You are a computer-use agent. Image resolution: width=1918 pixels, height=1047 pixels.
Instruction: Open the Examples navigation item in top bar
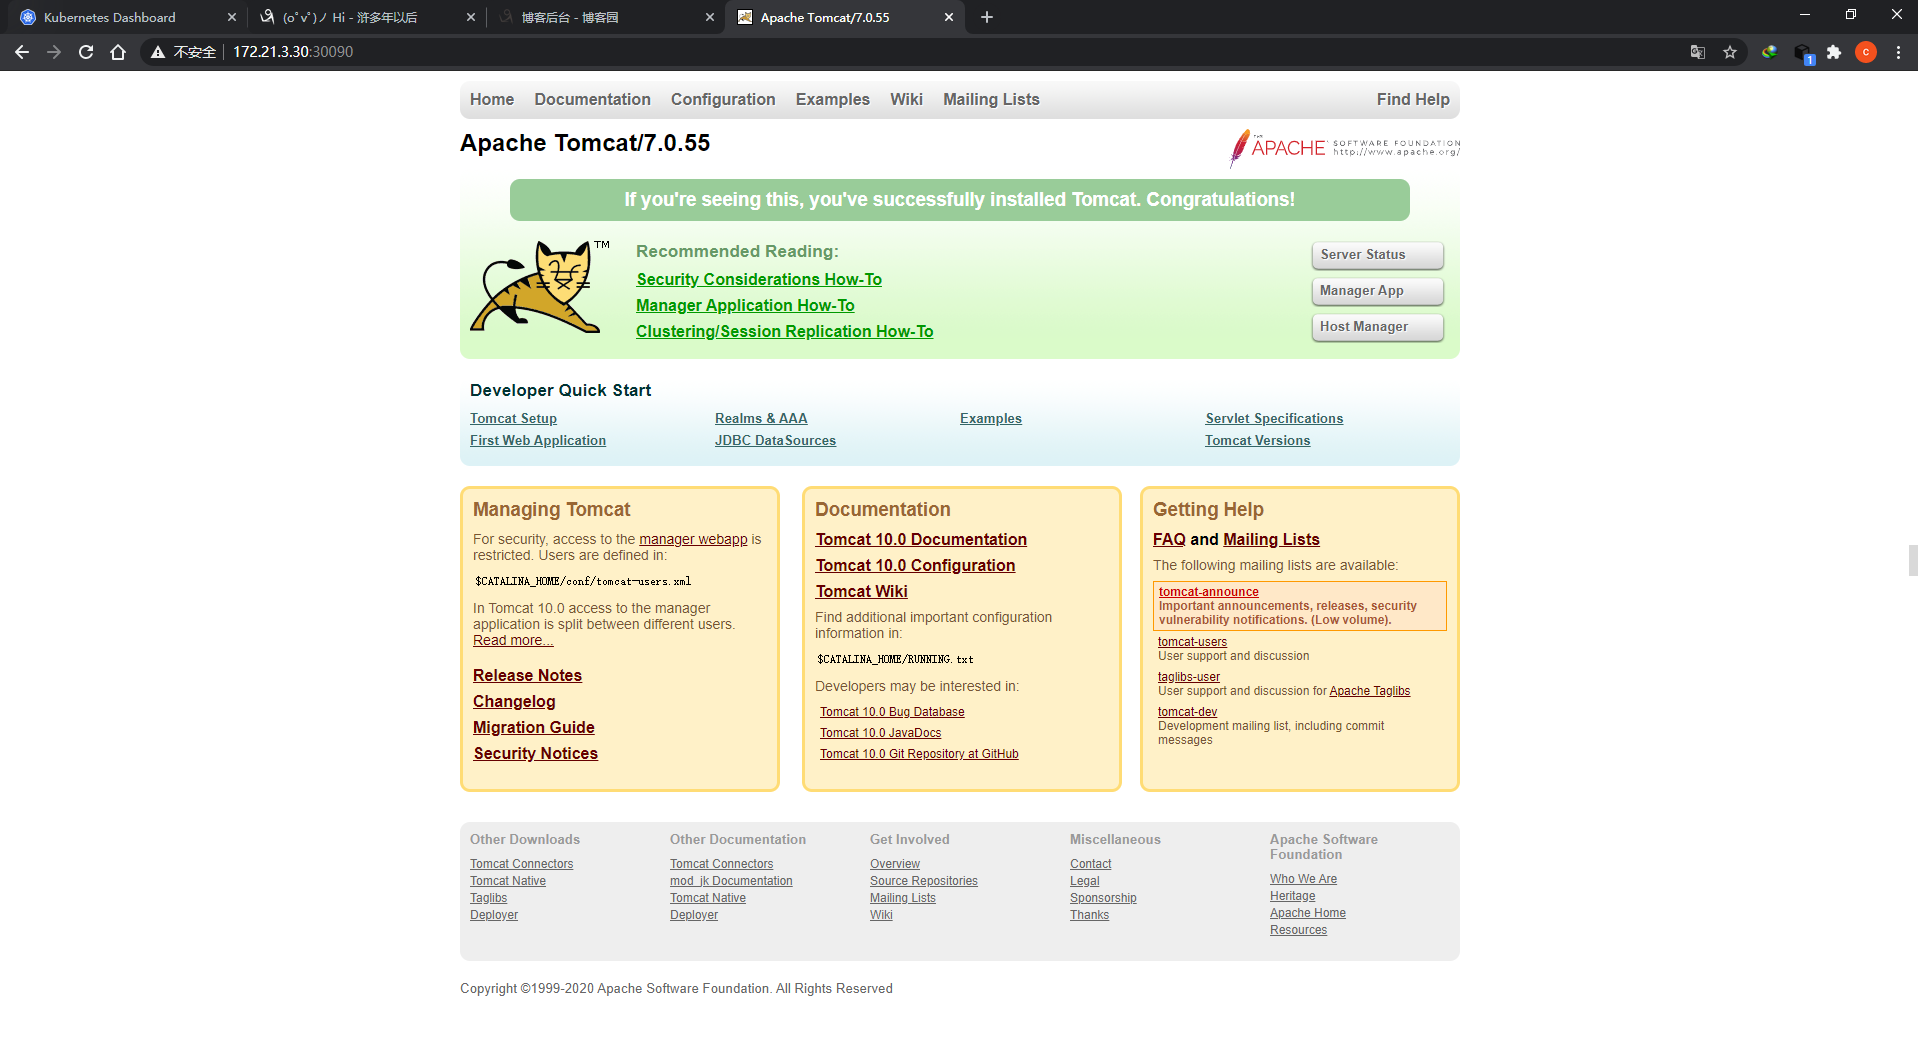click(x=833, y=100)
